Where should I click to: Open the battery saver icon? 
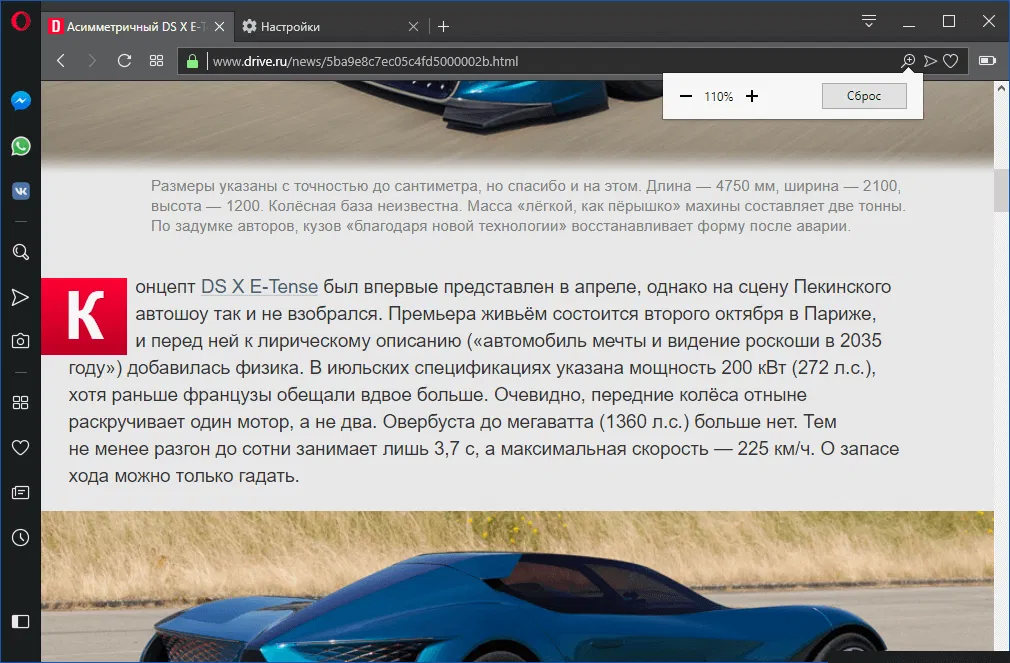(x=987, y=61)
